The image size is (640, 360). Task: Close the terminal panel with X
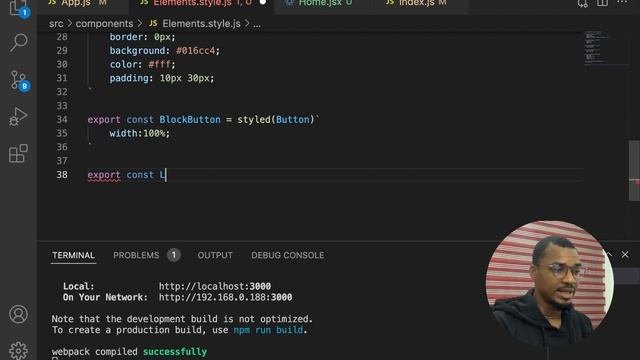625,255
